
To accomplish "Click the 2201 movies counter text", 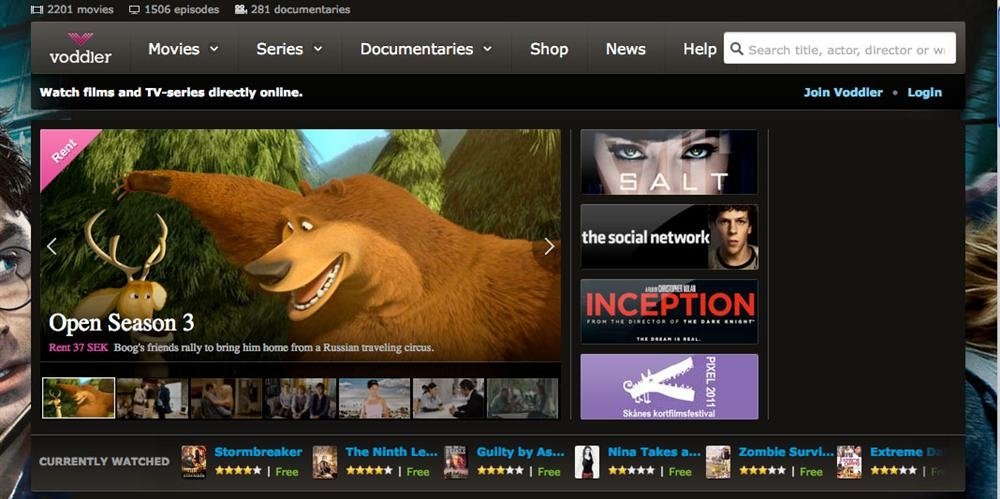I will point(80,10).
